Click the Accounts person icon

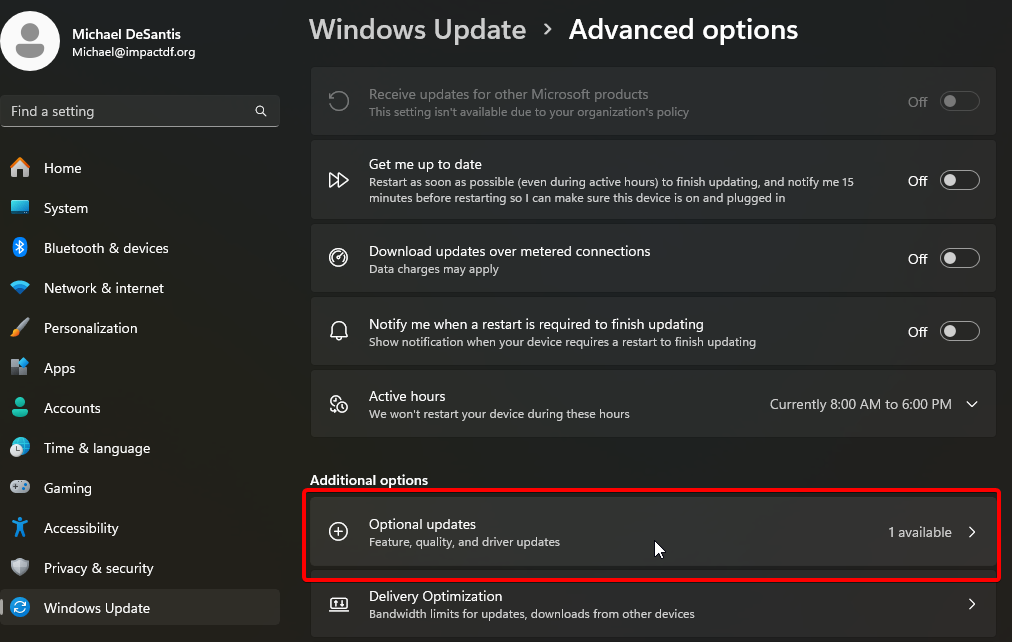20,408
